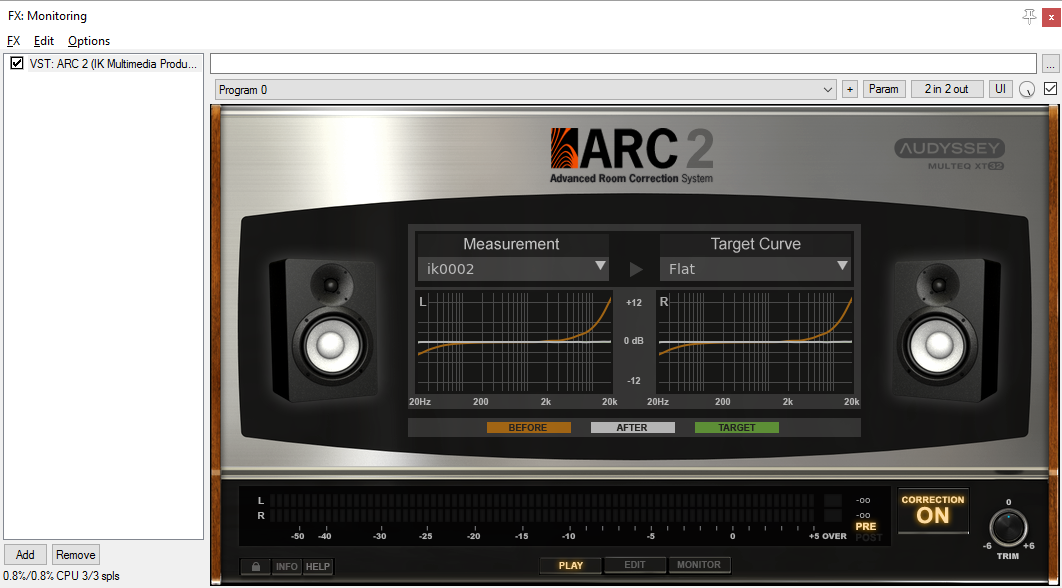Click the FX comment input field
1062x588 pixels.
(x=623, y=64)
